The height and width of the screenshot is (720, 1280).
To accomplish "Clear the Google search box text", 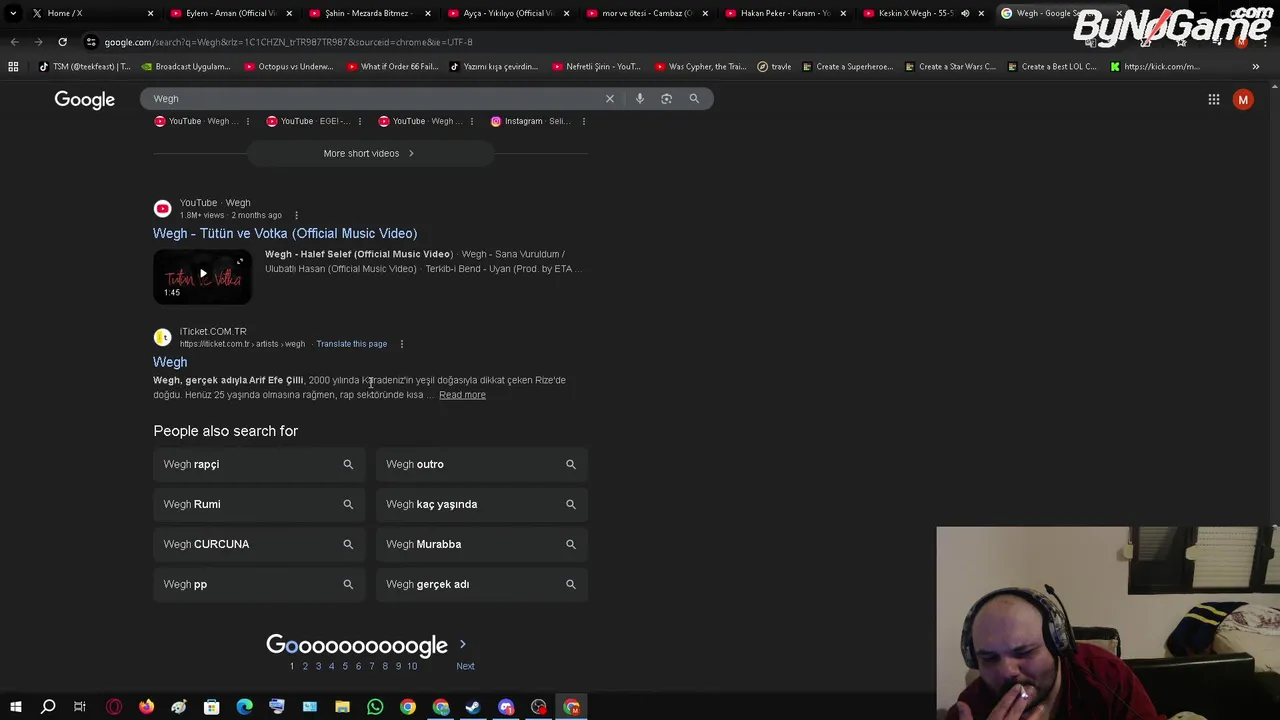I will (609, 99).
